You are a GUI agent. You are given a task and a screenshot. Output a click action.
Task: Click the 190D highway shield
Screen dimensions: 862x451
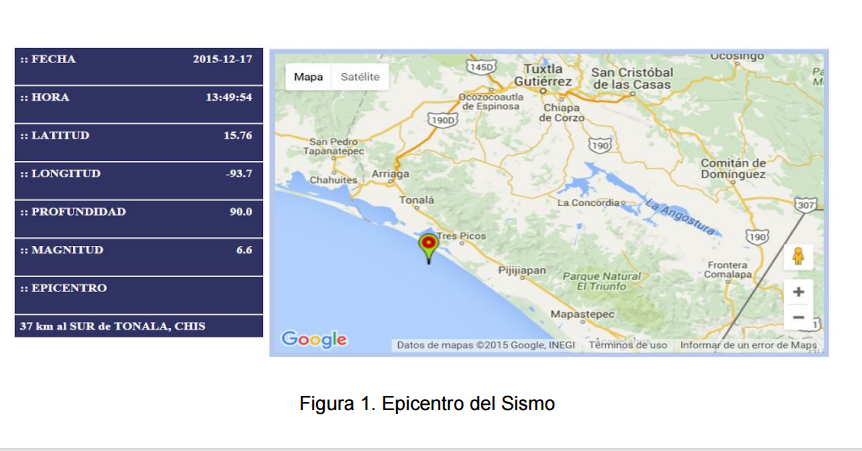(x=442, y=119)
